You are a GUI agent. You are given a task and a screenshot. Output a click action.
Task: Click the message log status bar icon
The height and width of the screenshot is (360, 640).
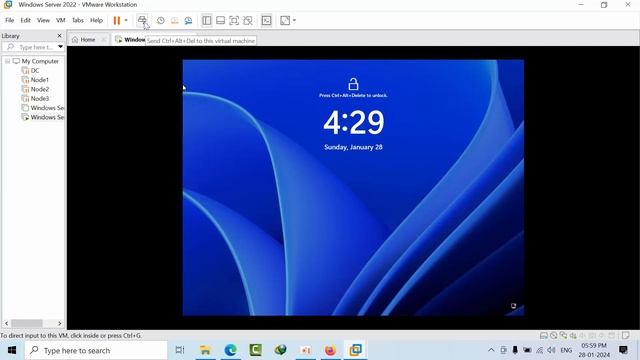626,336
